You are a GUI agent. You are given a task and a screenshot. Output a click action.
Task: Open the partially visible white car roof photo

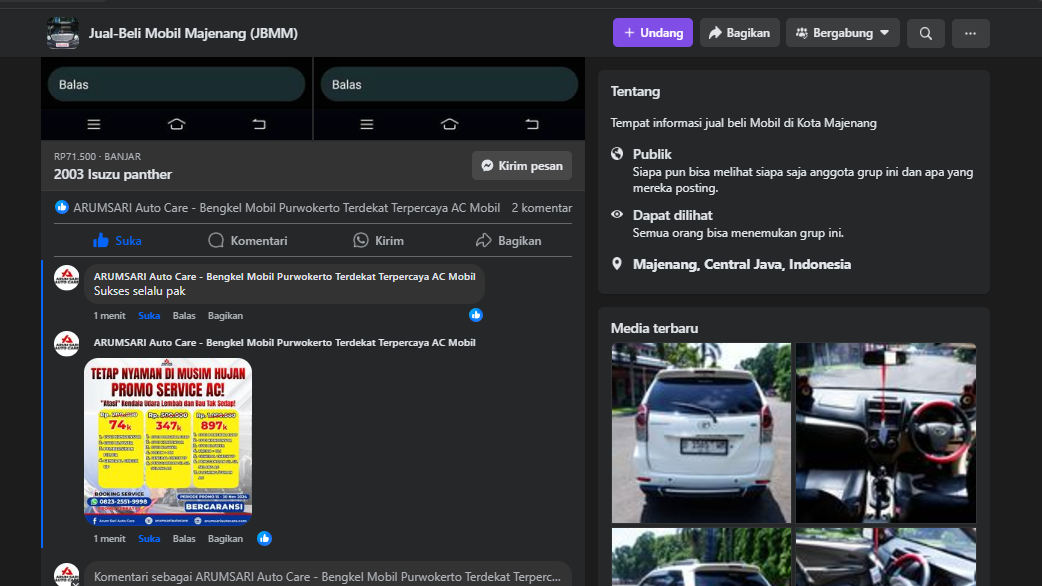click(701, 557)
